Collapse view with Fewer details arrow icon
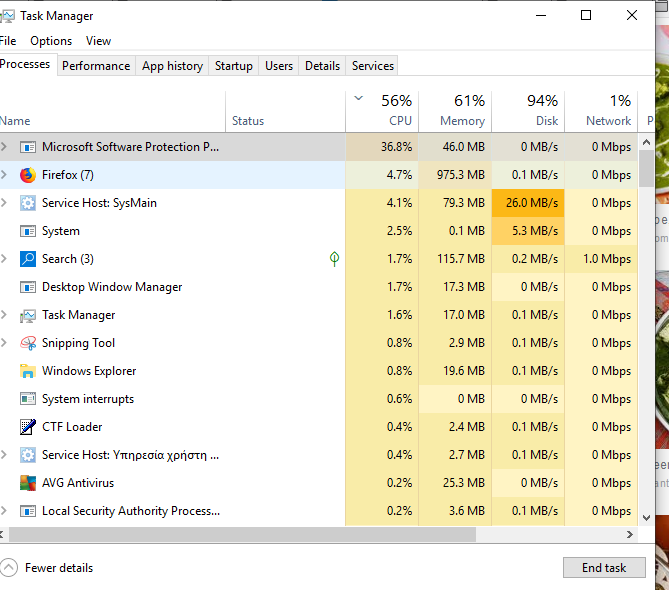This screenshot has height=590, width=669. [9, 568]
